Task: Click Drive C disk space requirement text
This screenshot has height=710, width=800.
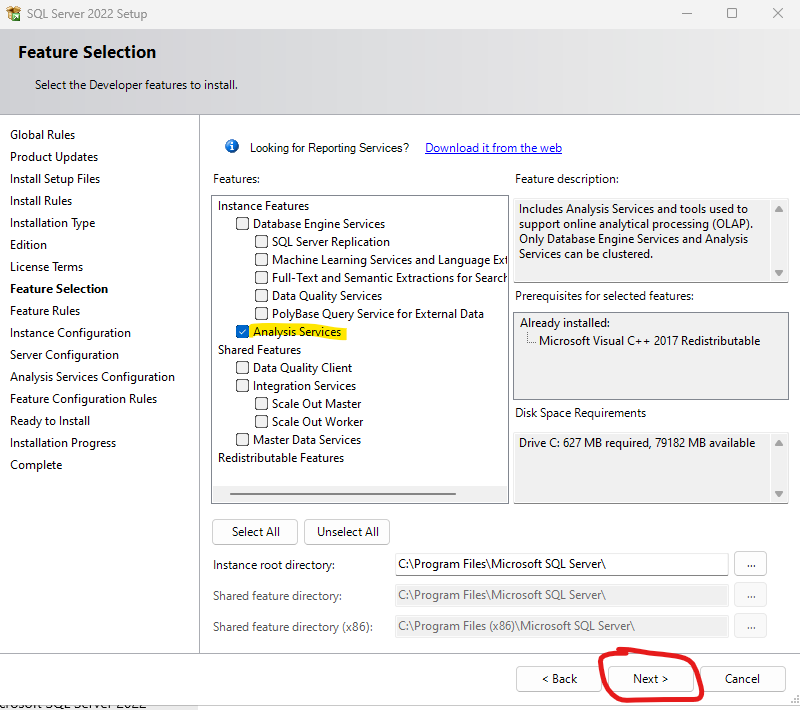Action: click(x=637, y=443)
